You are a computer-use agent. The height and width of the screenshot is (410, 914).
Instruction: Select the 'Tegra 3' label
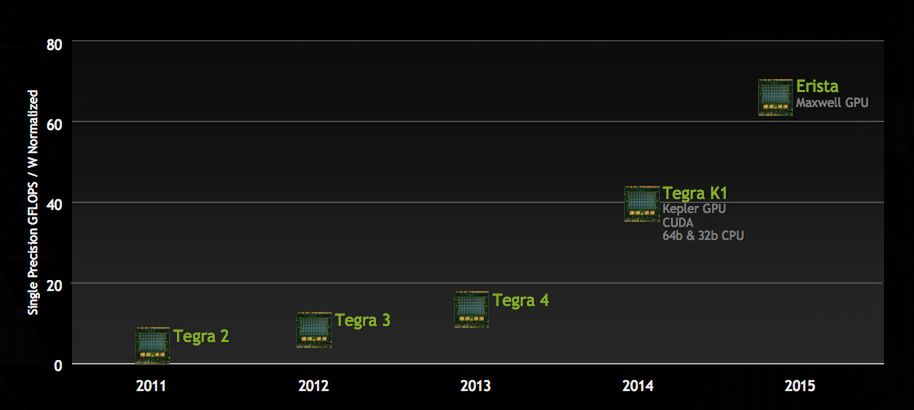(x=363, y=320)
